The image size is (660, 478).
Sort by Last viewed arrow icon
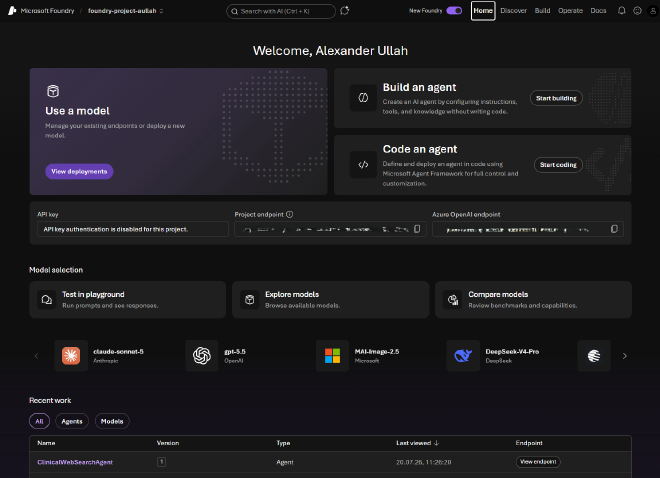(x=436, y=443)
